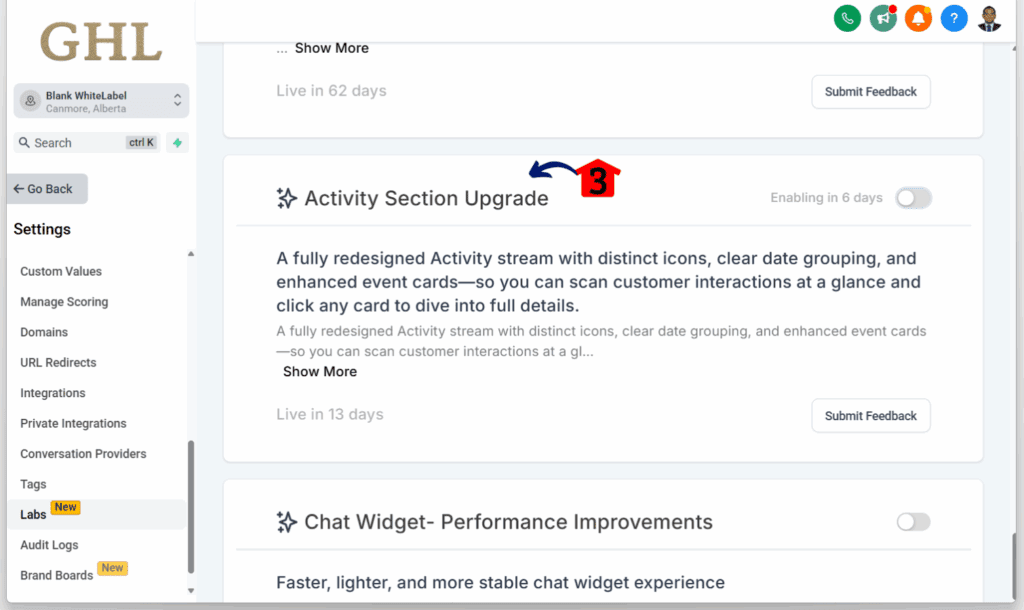Open the user profile avatar

[x=989, y=18]
